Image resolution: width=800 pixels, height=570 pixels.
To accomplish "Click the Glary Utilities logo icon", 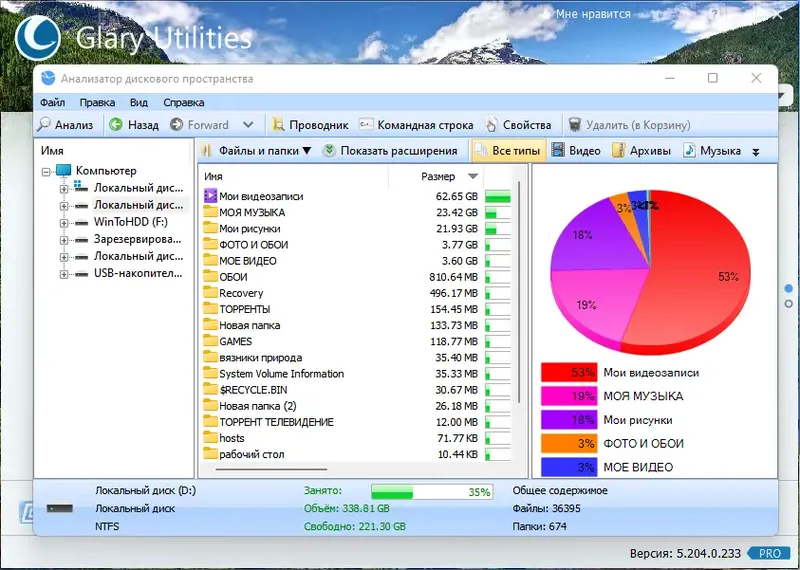I will [38, 38].
